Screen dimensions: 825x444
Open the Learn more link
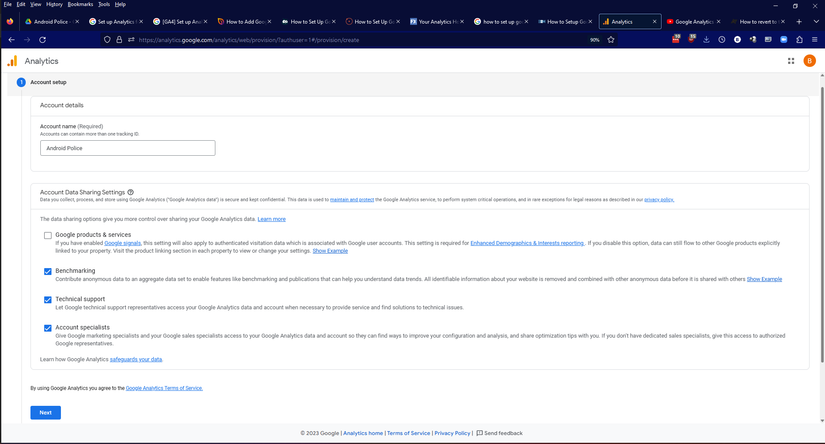tap(271, 219)
